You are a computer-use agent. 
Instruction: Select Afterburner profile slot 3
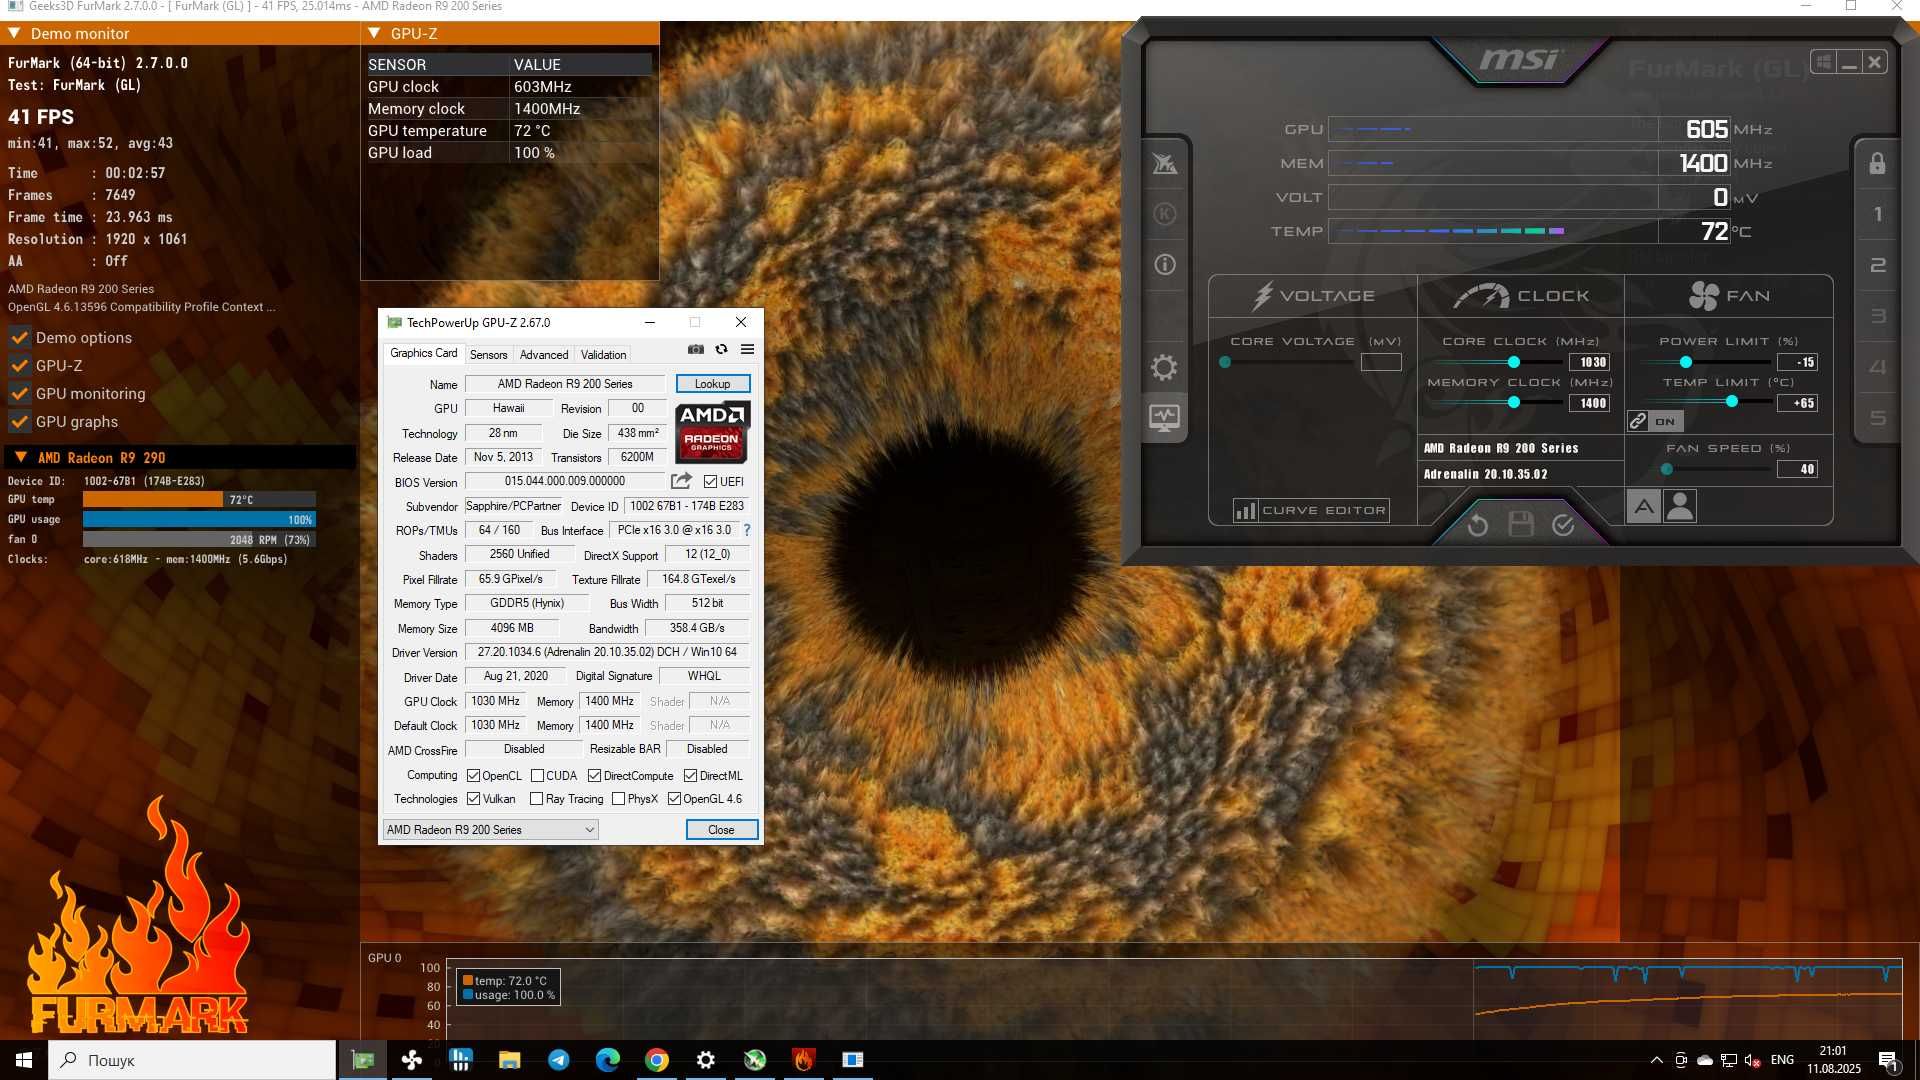(x=1877, y=316)
